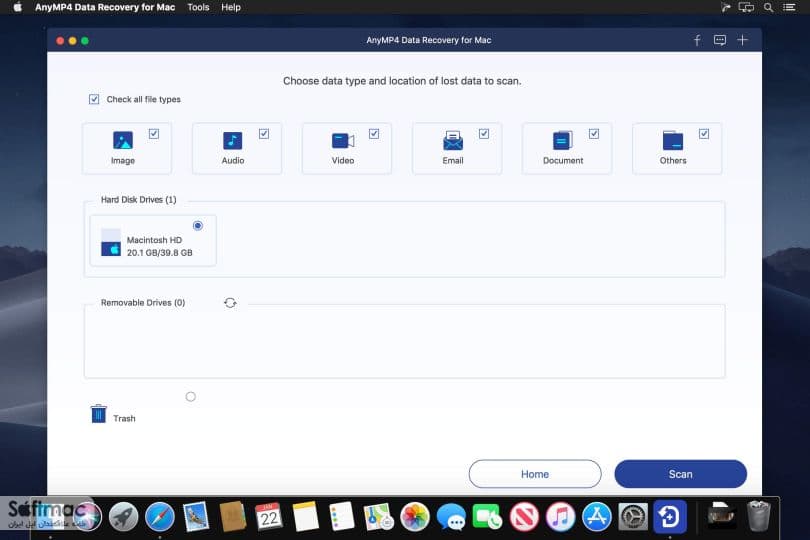810x540 pixels.
Task: Refresh the Removable Drives list
Action: click(x=230, y=303)
